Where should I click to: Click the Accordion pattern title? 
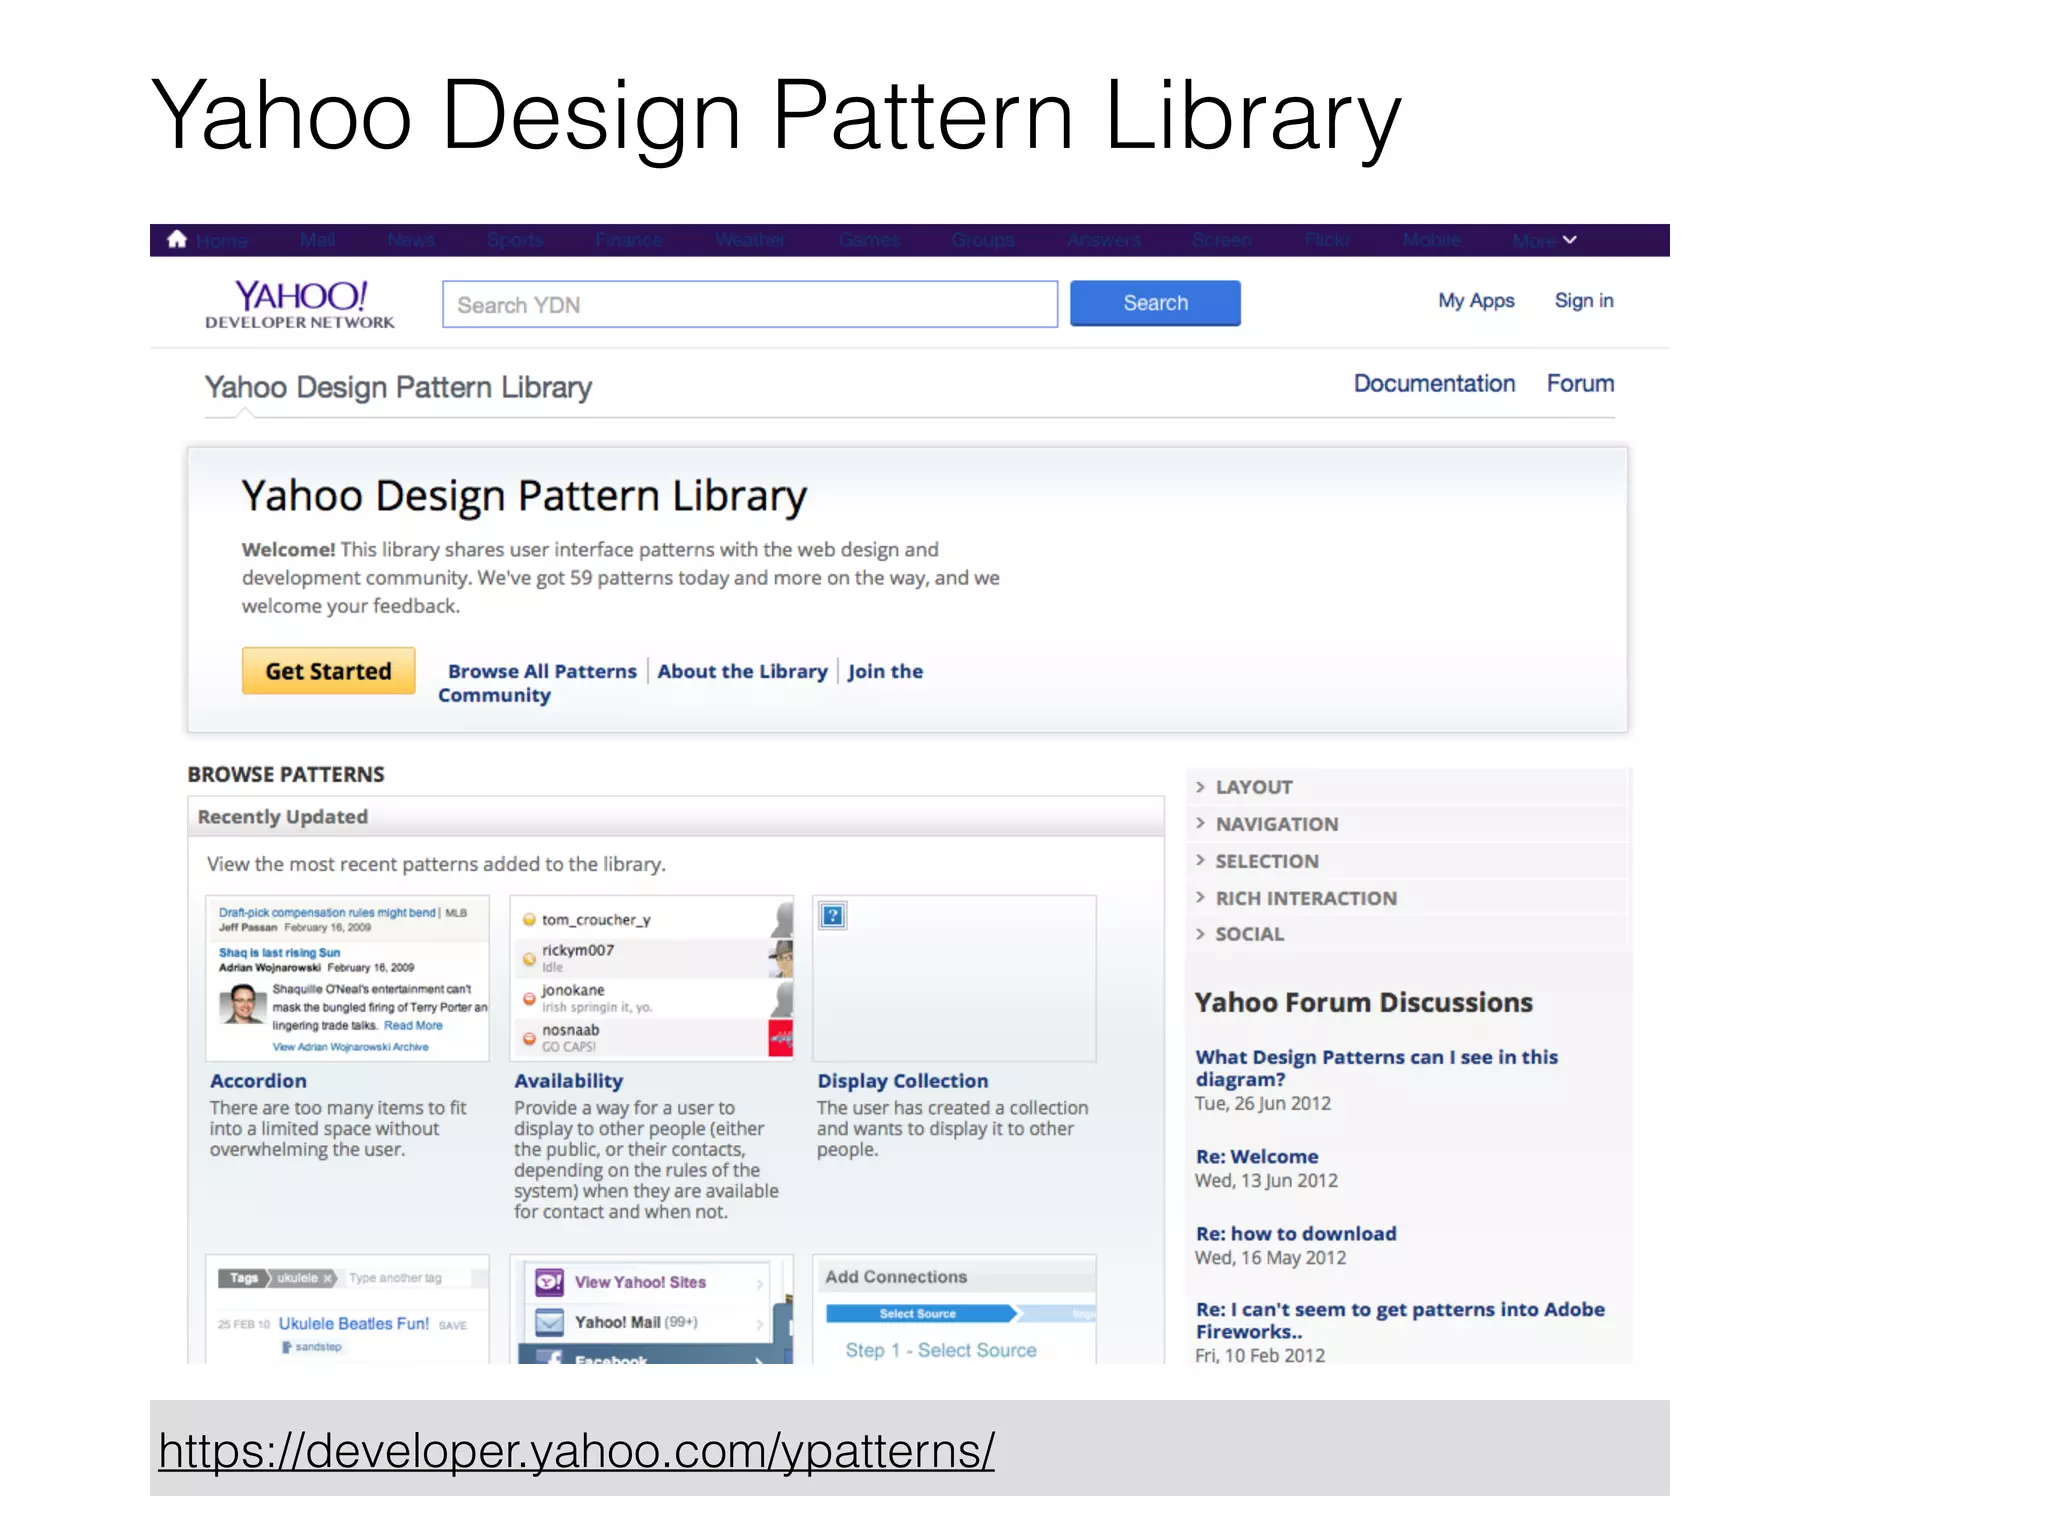(258, 1081)
